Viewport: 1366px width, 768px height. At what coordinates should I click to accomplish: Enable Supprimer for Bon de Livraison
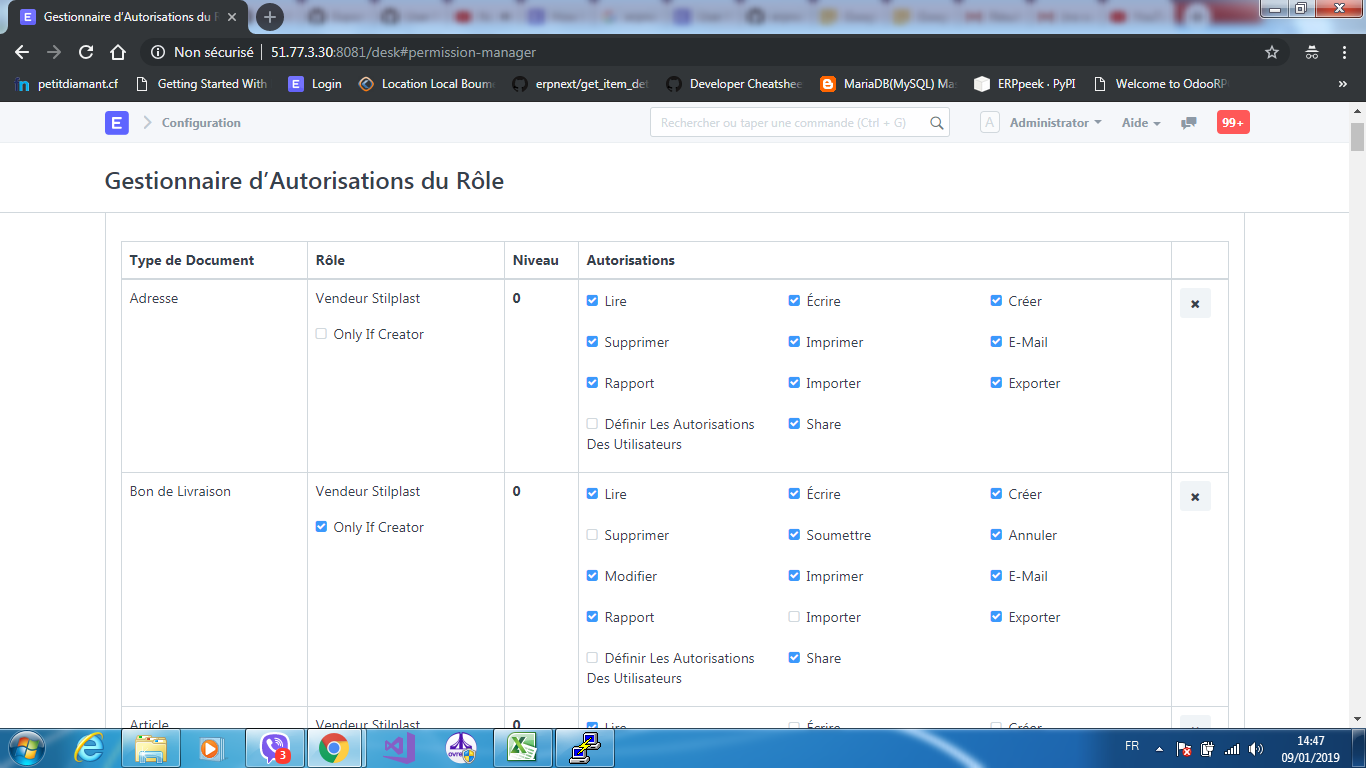point(592,535)
